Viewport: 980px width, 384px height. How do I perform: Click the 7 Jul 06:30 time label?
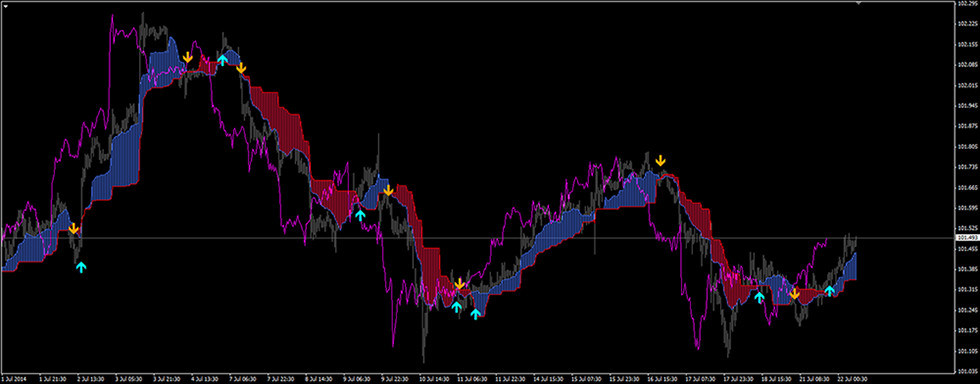(242, 378)
